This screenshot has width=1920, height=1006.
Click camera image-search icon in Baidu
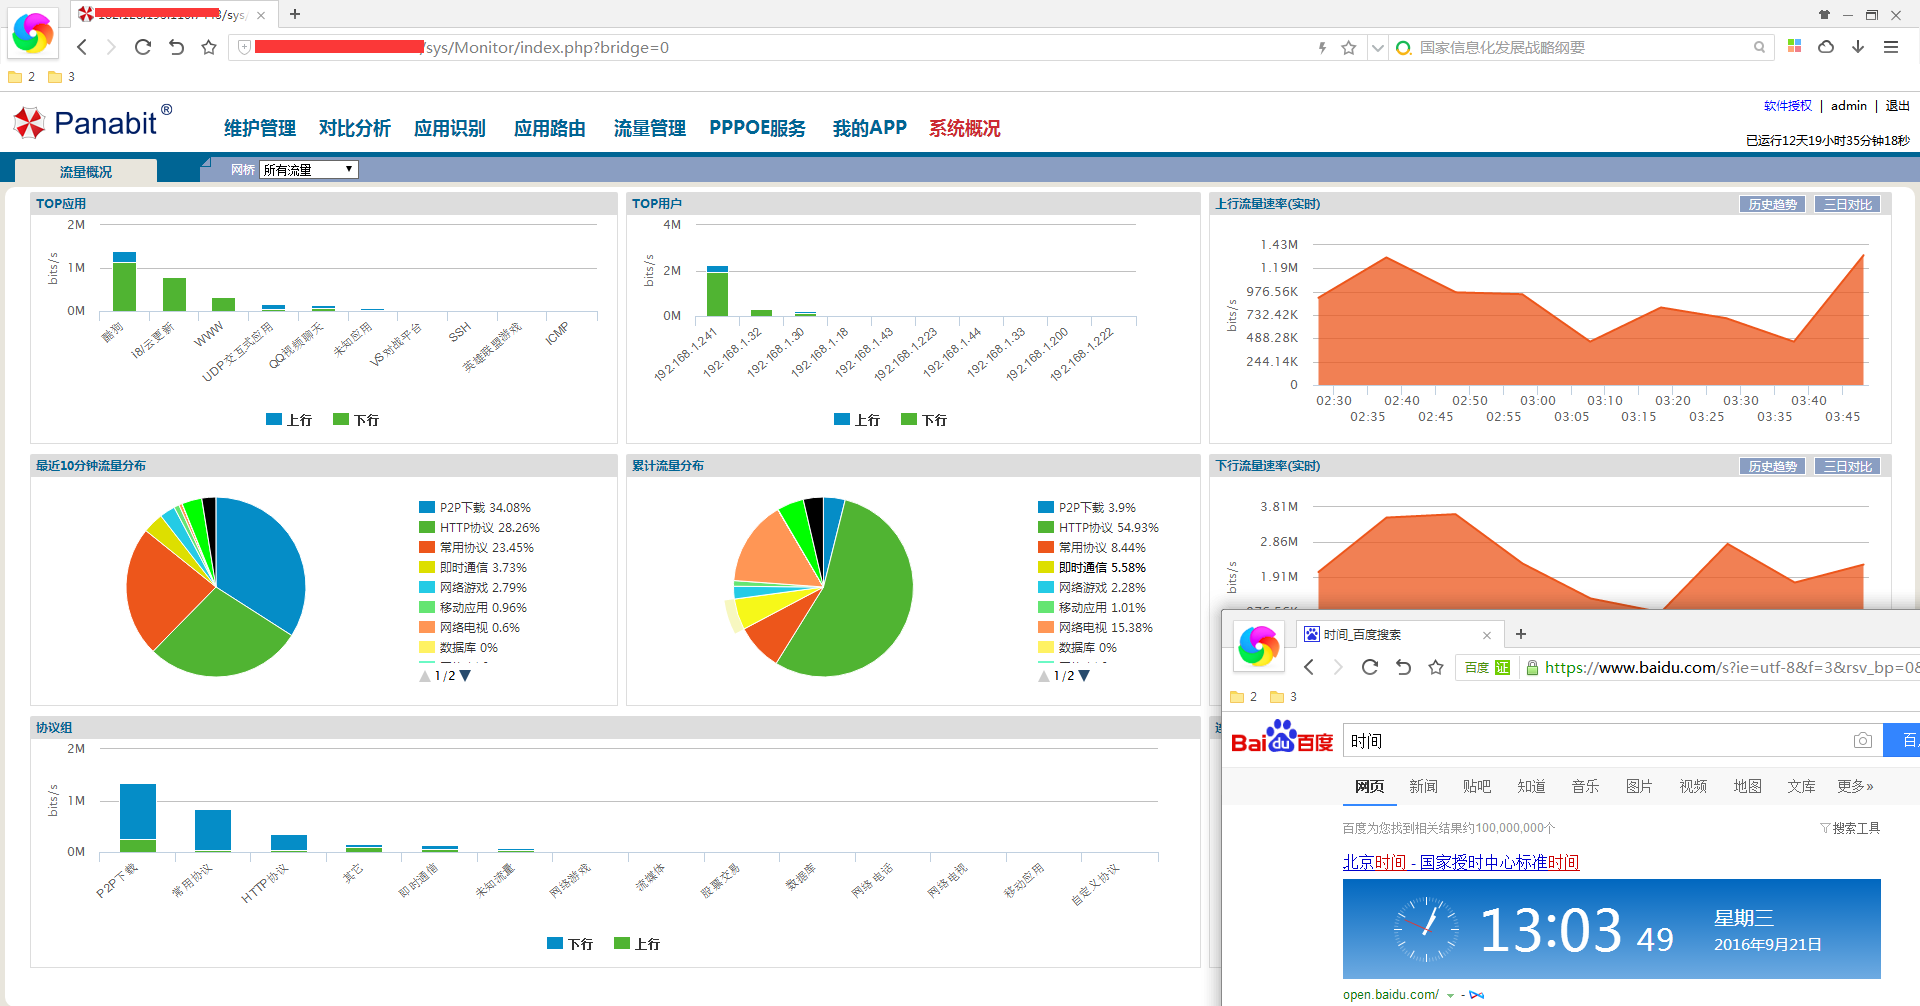[1862, 741]
